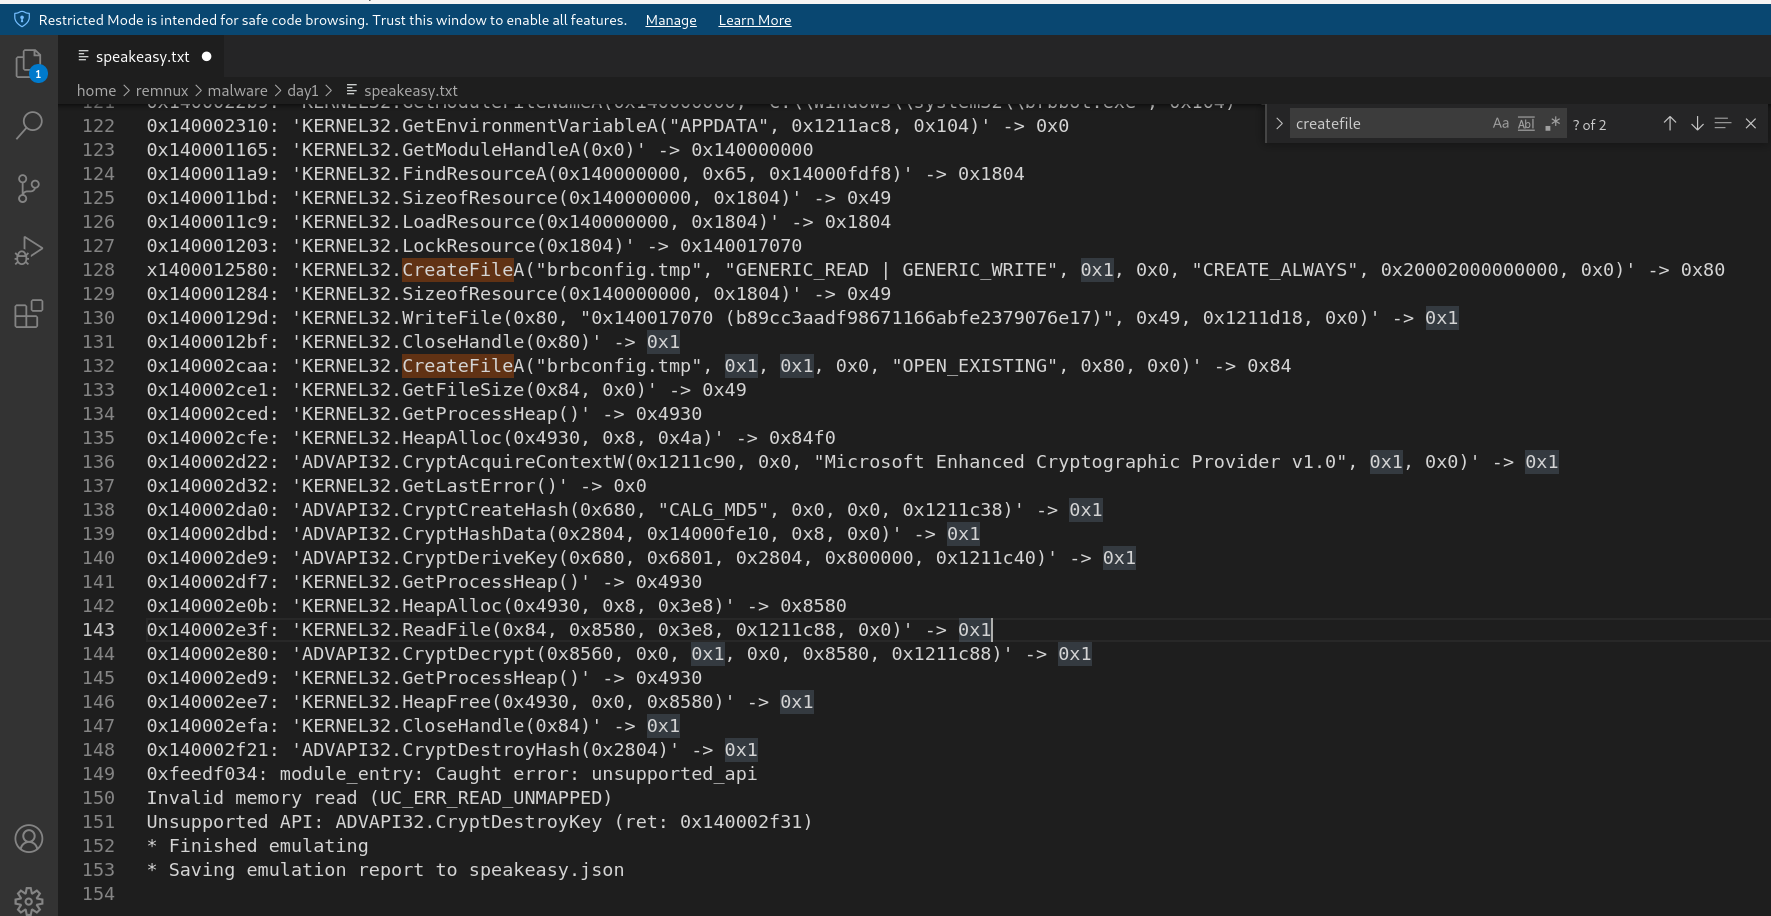Toggle Match Whole Word in find widget

1526,124
